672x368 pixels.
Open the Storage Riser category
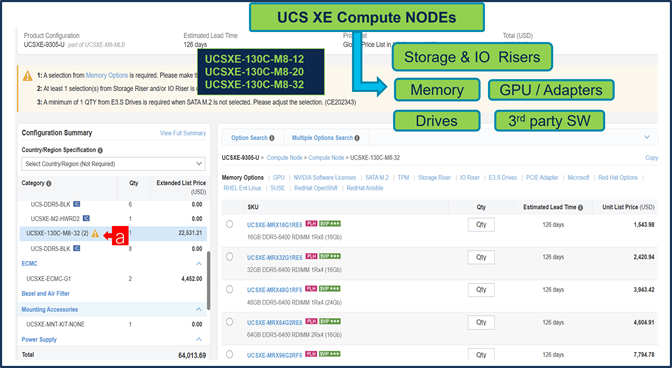tap(435, 177)
